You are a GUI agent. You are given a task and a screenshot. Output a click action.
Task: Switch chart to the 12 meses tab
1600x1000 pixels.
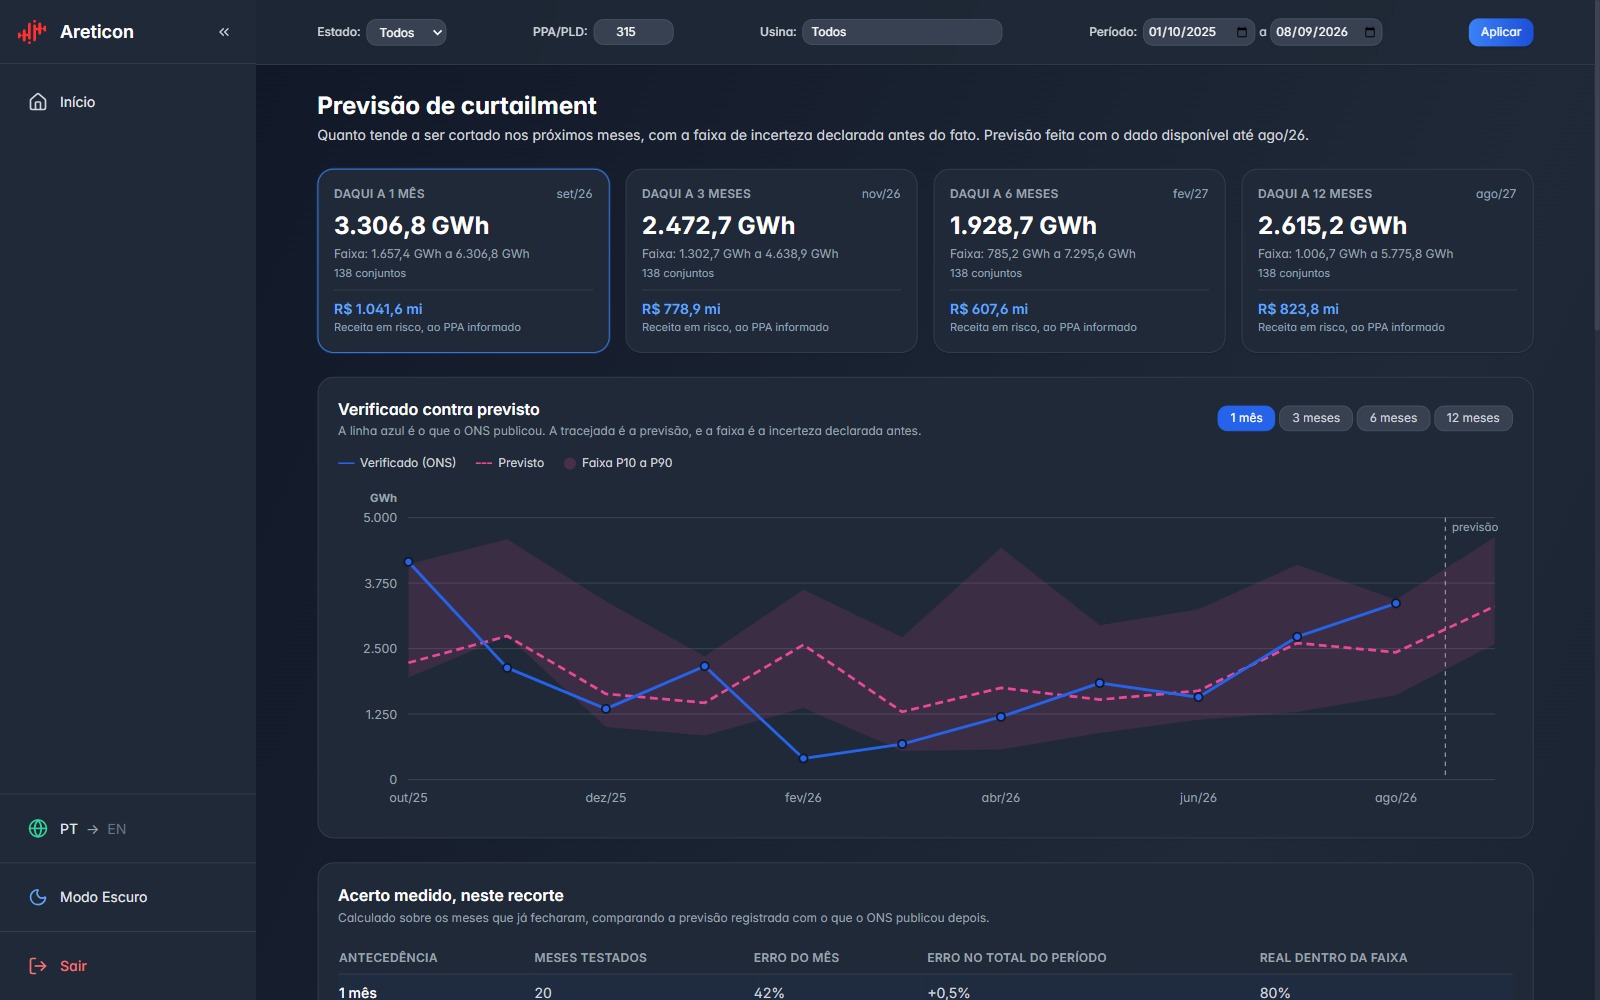coord(1473,418)
